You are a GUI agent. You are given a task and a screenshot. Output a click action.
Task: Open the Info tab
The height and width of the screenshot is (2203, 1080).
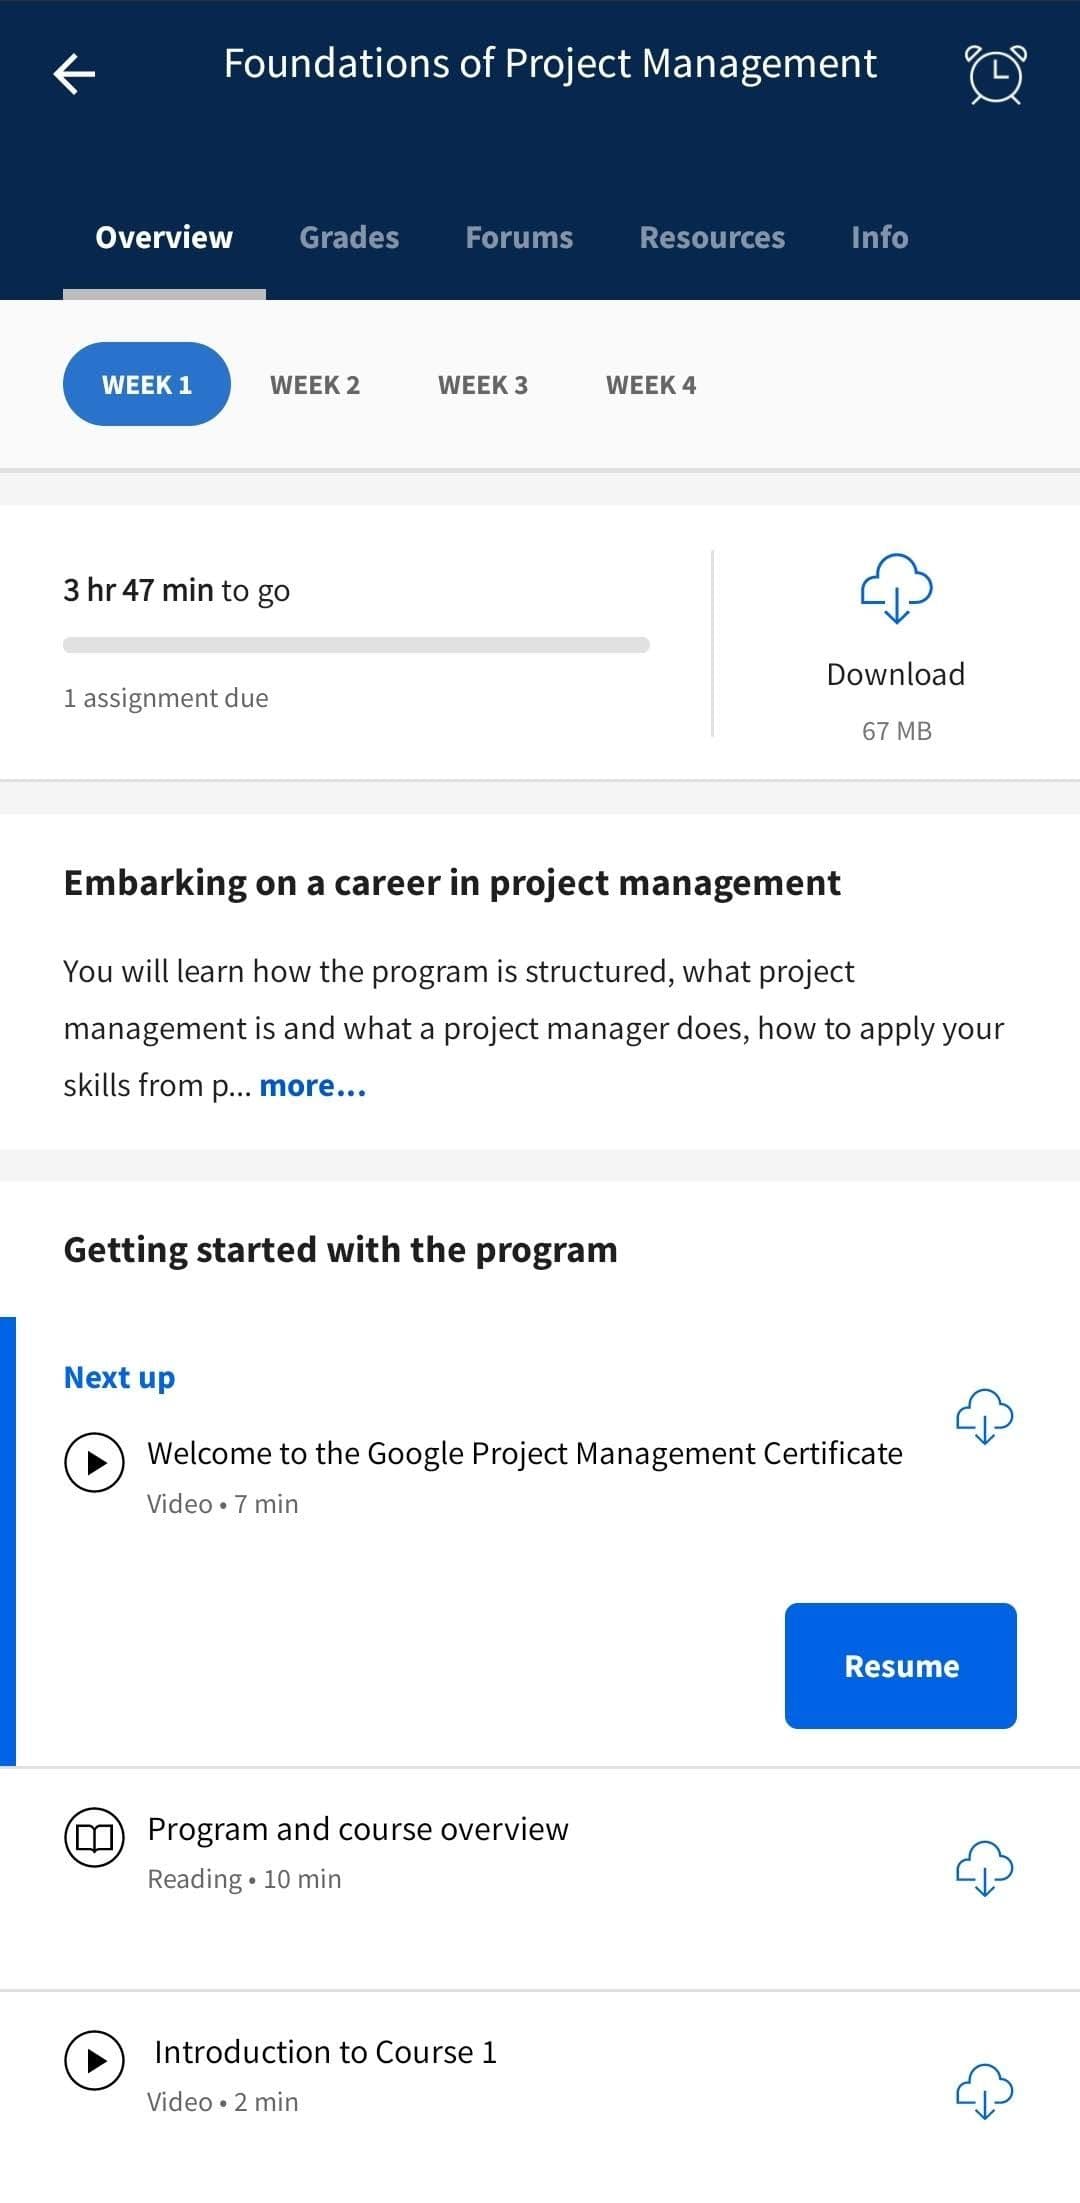click(878, 238)
